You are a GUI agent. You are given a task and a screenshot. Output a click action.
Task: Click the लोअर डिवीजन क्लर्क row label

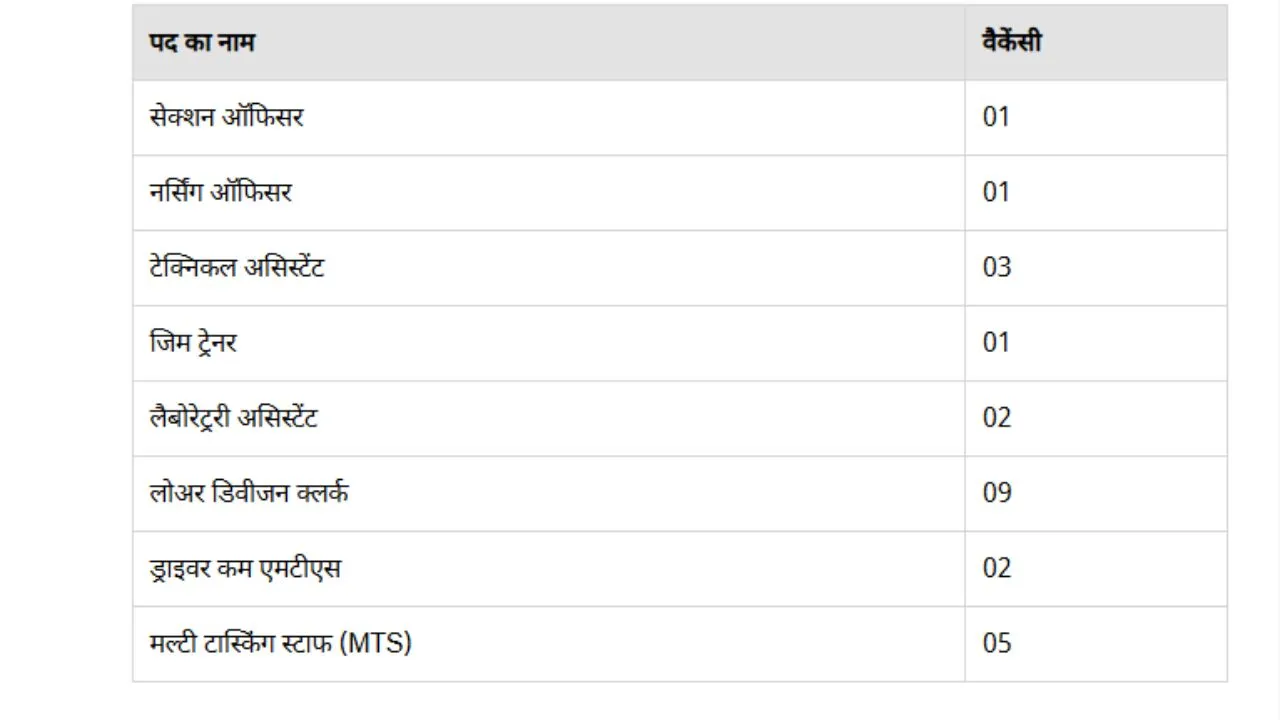[249, 493]
